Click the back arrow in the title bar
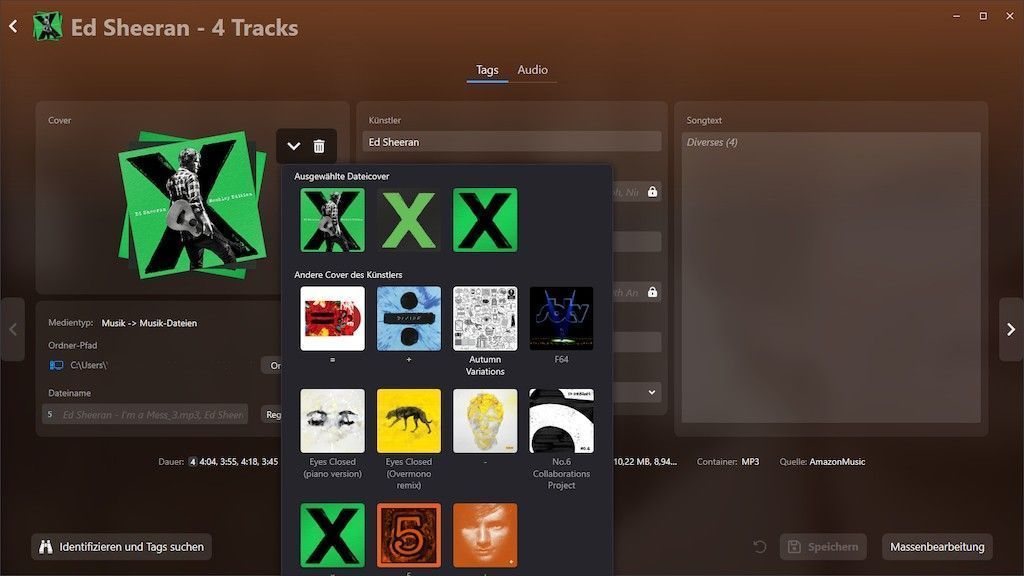Screen dimensions: 1024x576 pyautogui.click(x=13, y=27)
